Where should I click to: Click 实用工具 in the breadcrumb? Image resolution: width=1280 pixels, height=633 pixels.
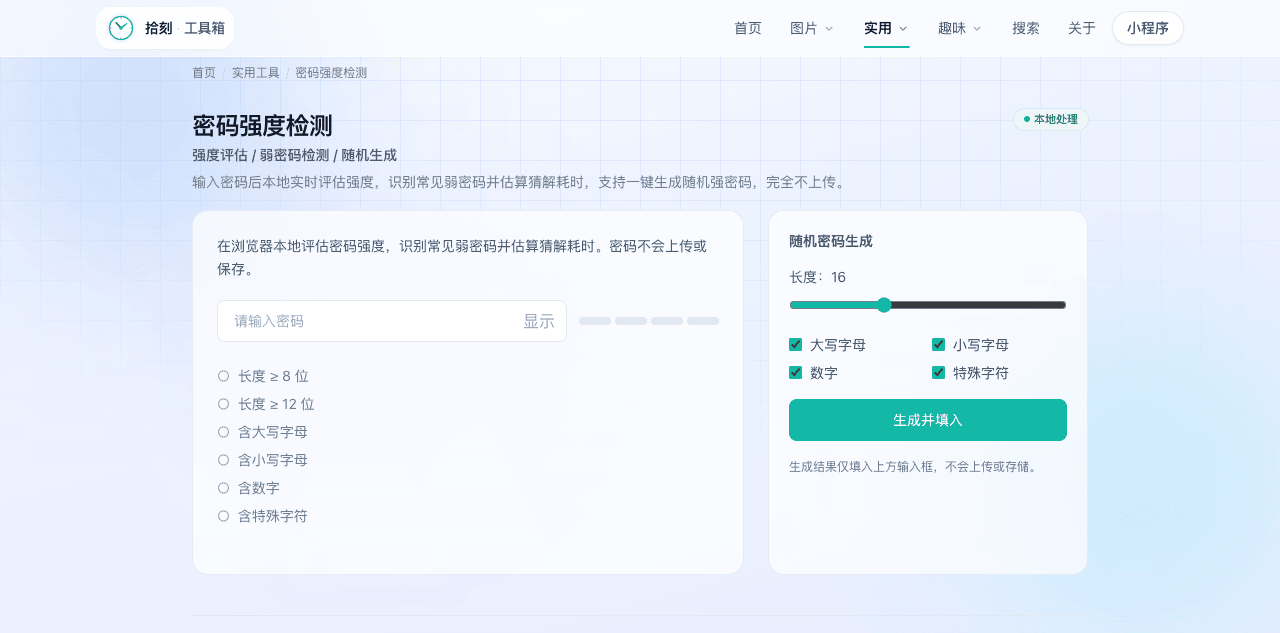tap(256, 73)
